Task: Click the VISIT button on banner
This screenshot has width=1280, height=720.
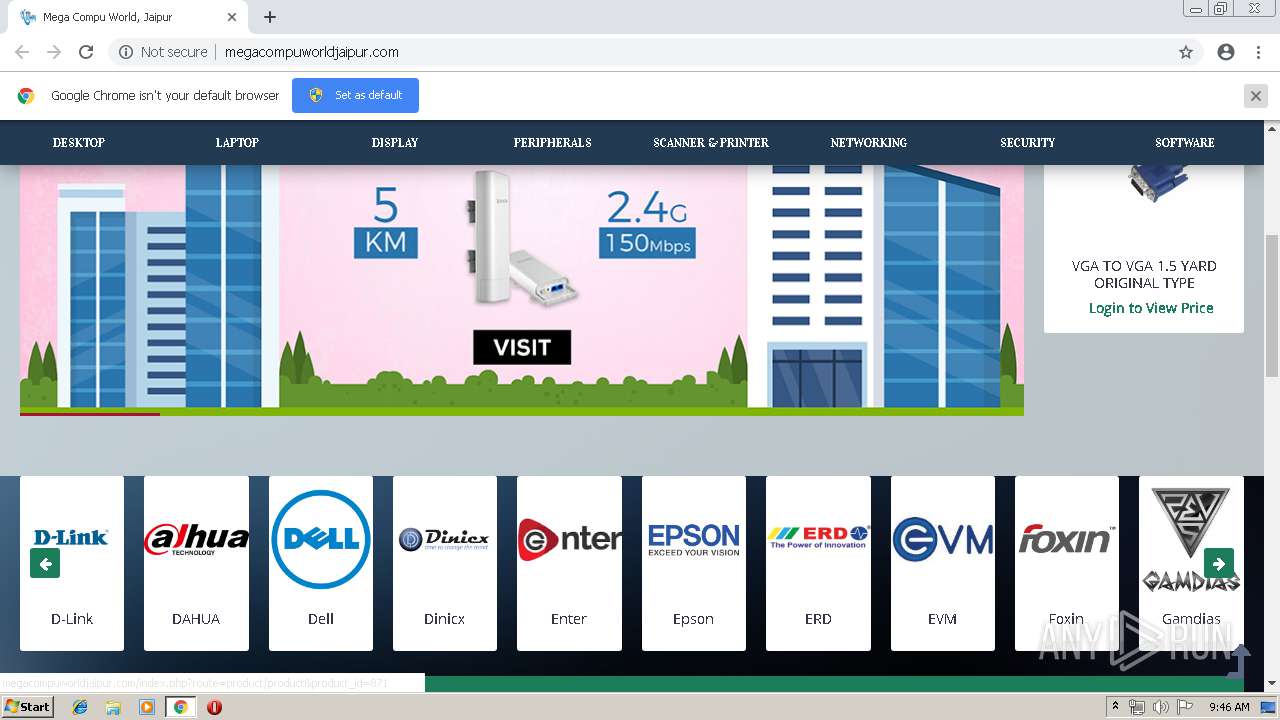Action: pos(522,347)
